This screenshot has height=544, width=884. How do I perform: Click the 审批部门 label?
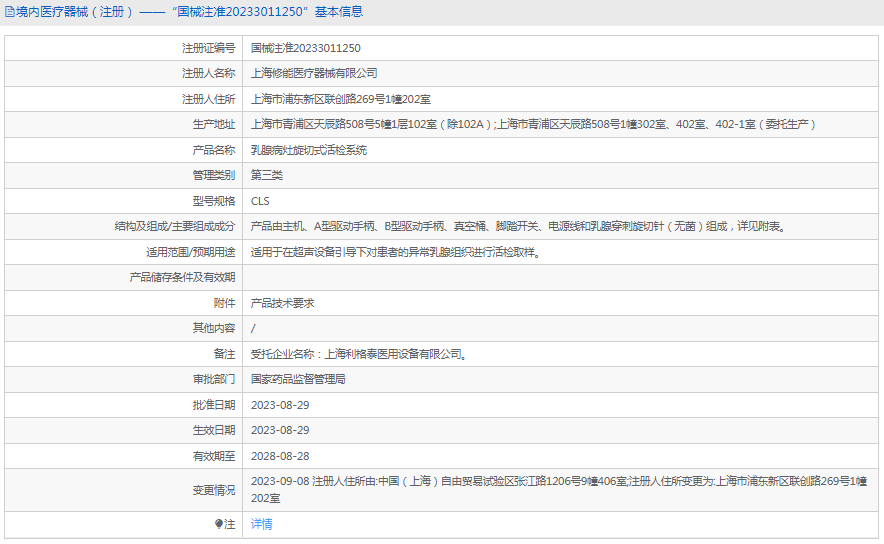click(214, 379)
